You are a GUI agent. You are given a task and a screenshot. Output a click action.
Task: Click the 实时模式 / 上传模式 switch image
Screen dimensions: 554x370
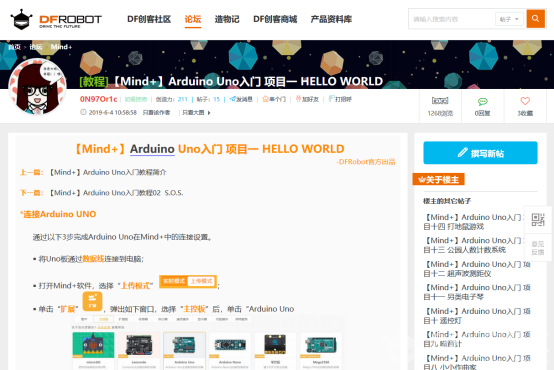pos(188,282)
